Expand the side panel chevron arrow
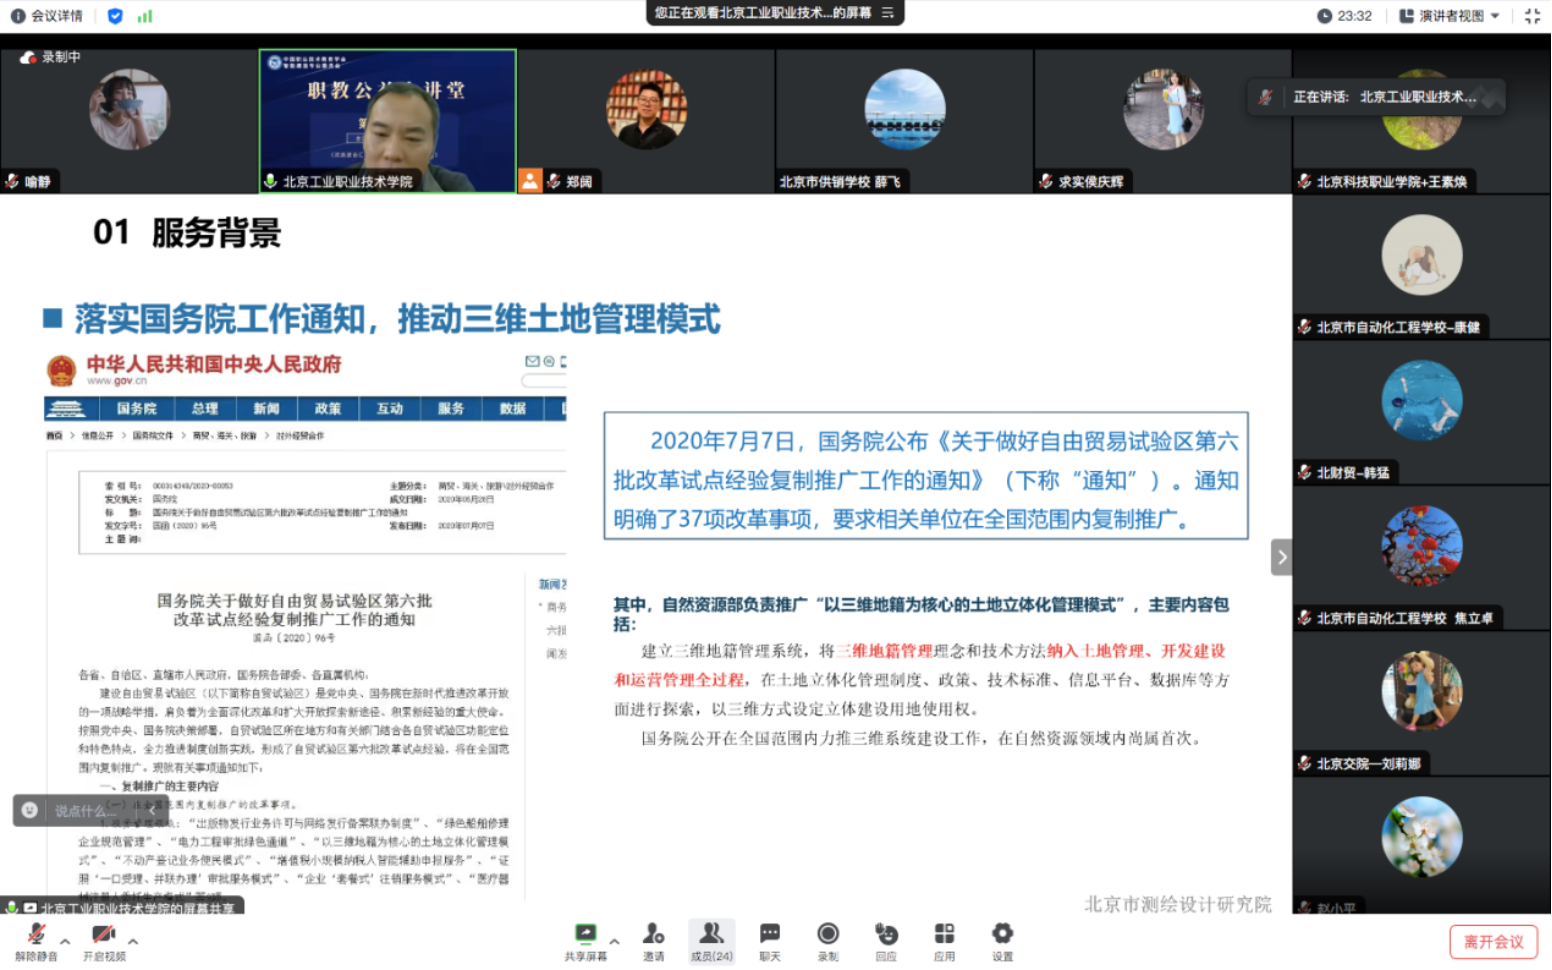The width and height of the screenshot is (1552, 970). pyautogui.click(x=1281, y=557)
